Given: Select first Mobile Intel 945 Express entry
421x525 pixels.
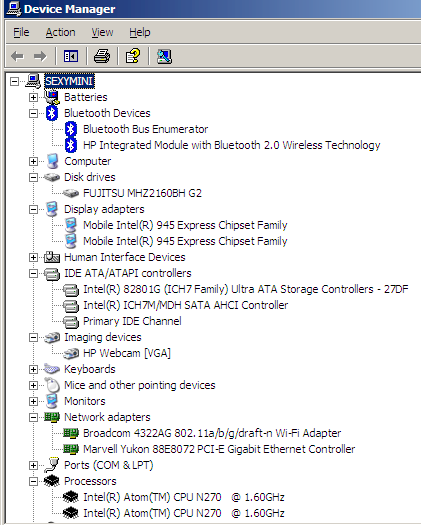Looking at the screenshot, I should (x=185, y=225).
